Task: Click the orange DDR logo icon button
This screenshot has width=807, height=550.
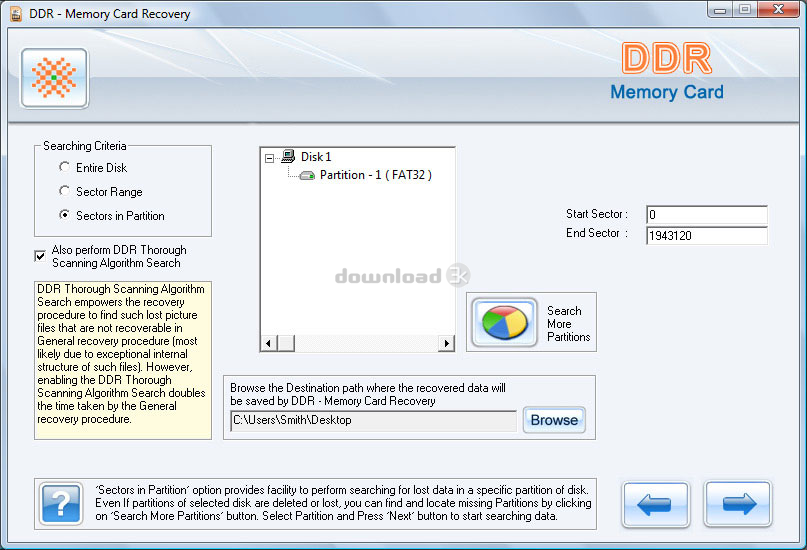Action: click(54, 78)
